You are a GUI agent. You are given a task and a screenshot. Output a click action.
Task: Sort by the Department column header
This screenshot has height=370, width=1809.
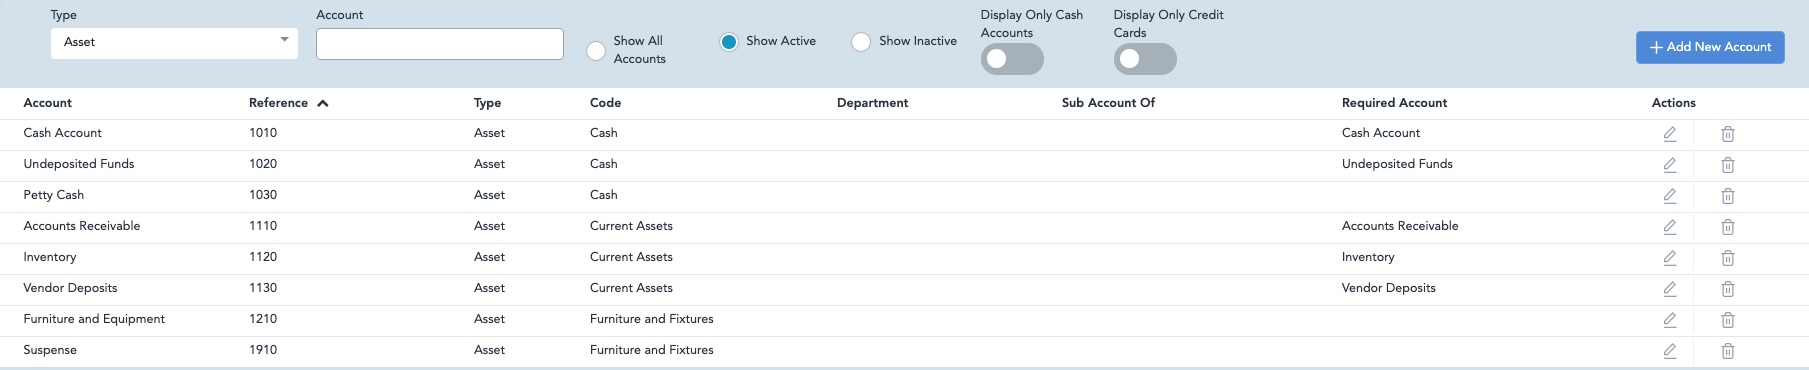pos(873,103)
